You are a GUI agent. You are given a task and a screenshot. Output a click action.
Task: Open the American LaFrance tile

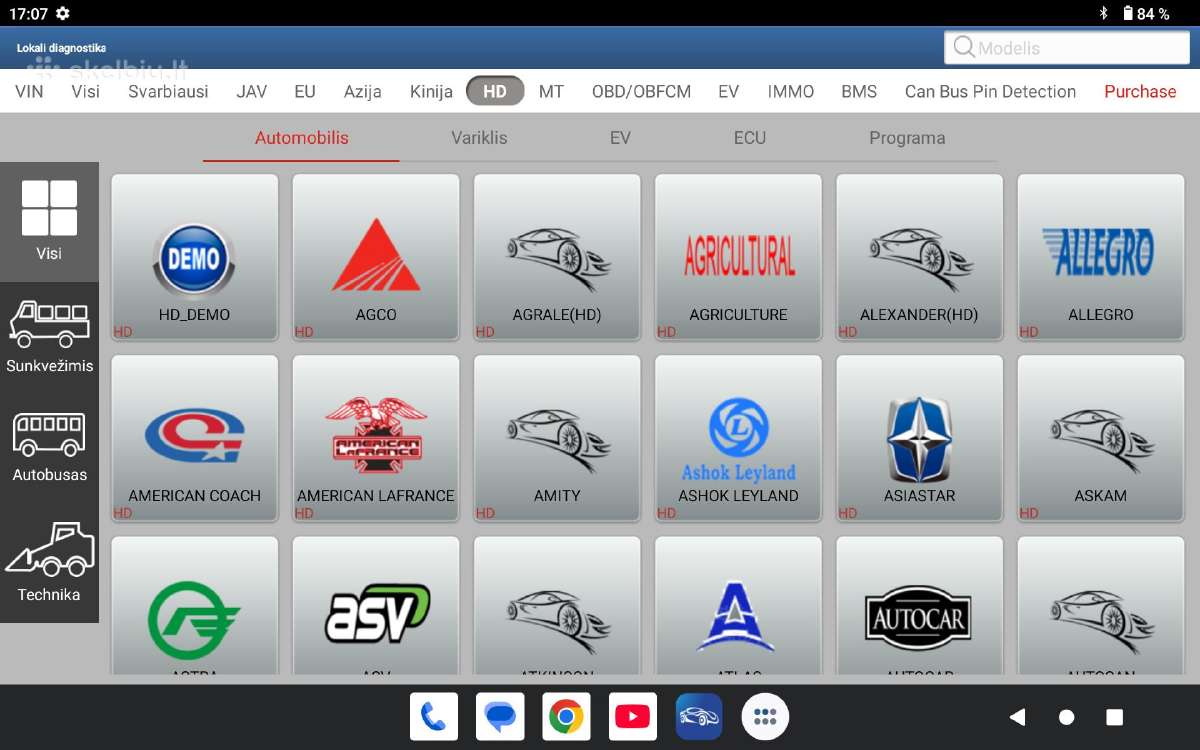376,438
